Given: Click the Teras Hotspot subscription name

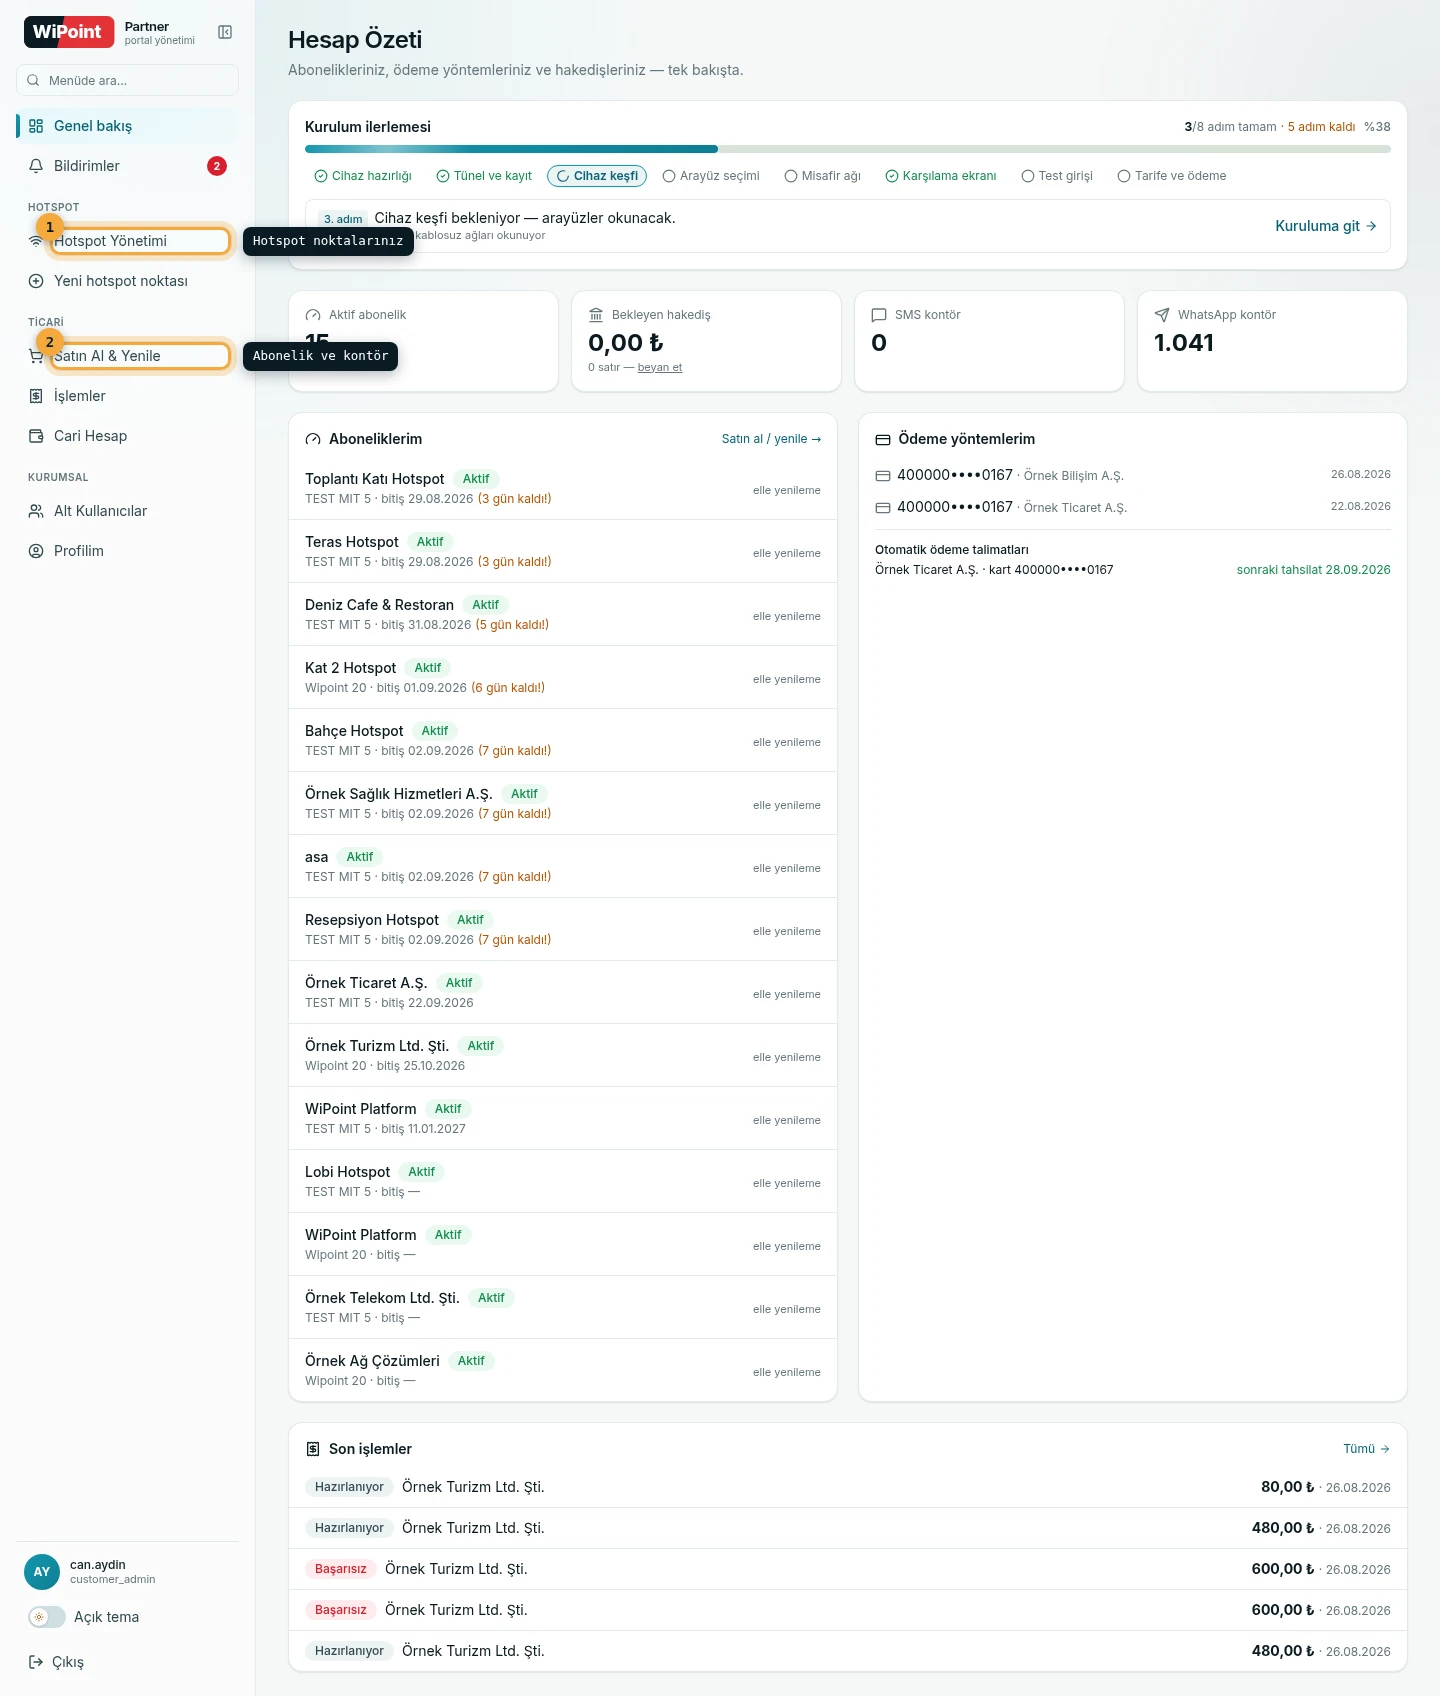Looking at the screenshot, I should tap(352, 542).
